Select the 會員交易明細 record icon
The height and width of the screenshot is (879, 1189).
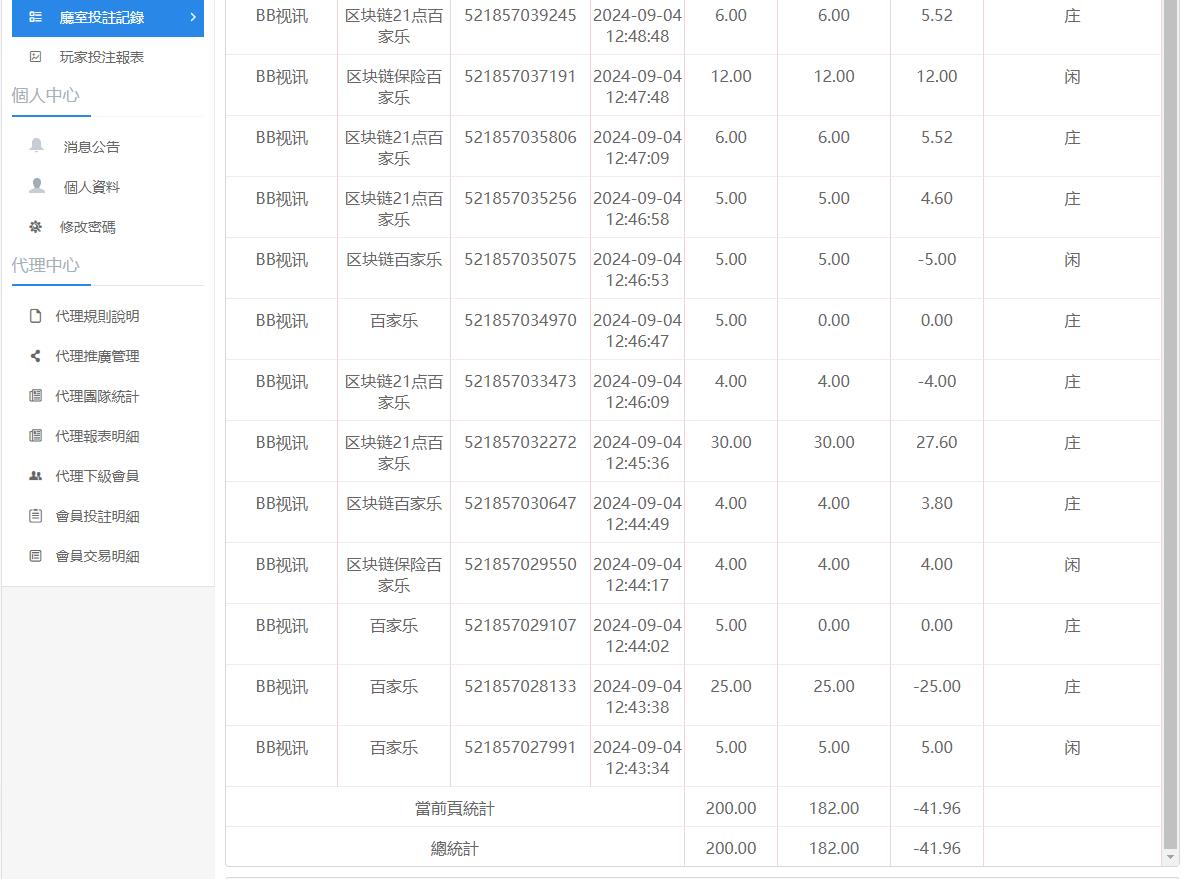(x=36, y=556)
